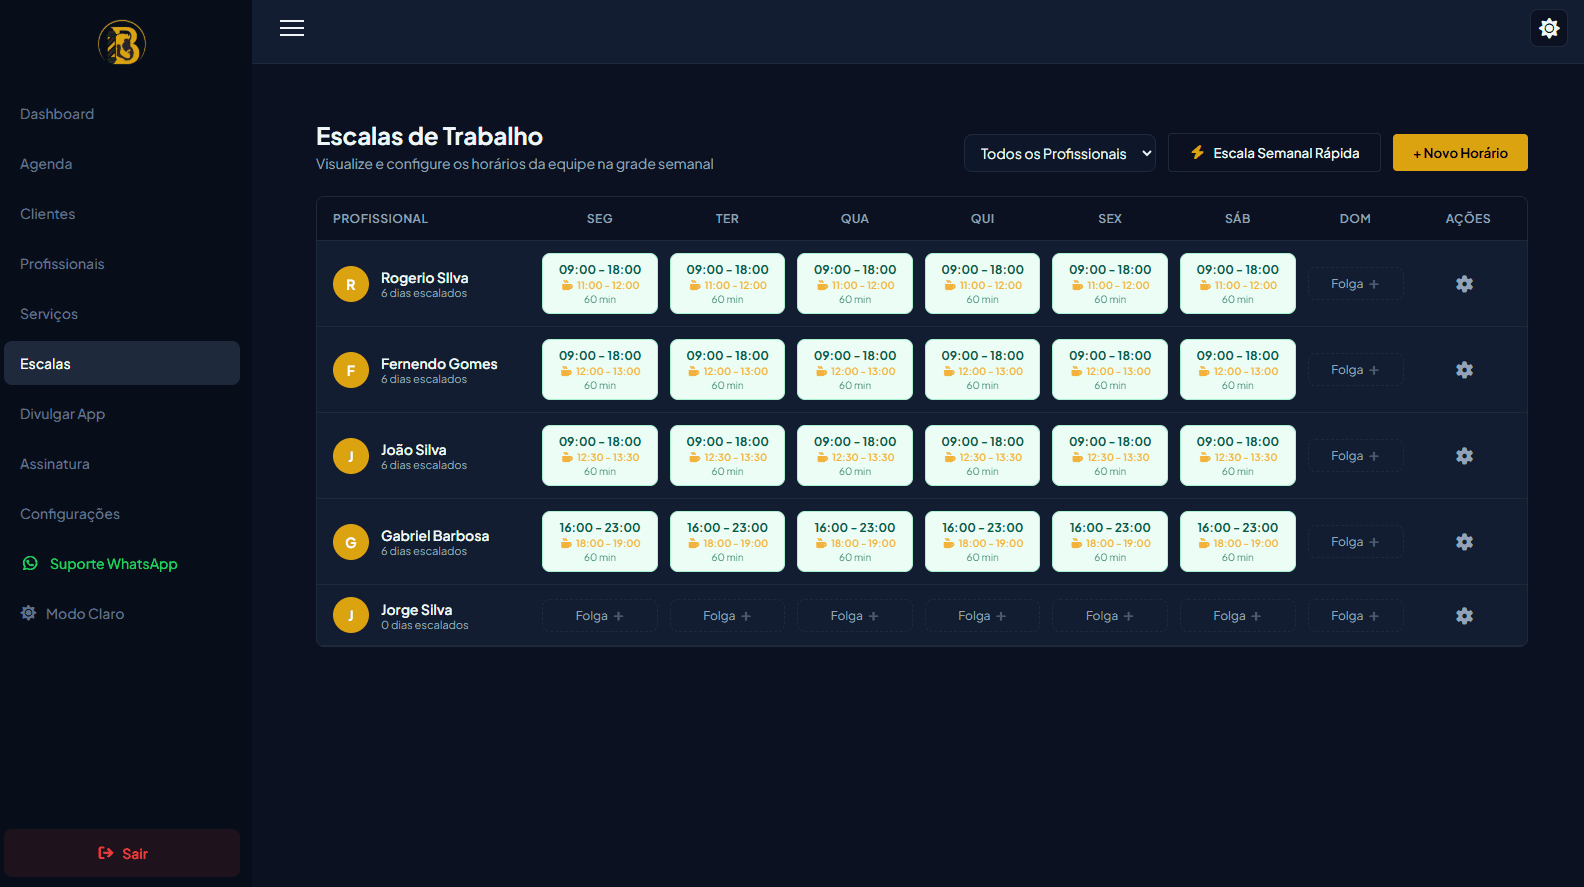Image resolution: width=1584 pixels, height=887 pixels.
Task: Open settings gear for Fernendo Gomes row
Action: [x=1464, y=370]
